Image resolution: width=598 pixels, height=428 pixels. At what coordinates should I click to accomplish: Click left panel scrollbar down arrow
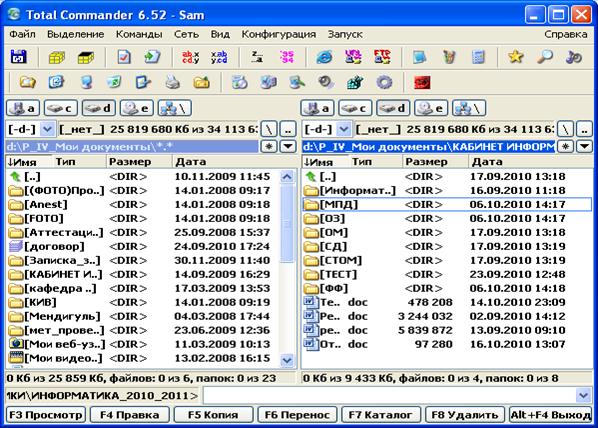[287, 360]
